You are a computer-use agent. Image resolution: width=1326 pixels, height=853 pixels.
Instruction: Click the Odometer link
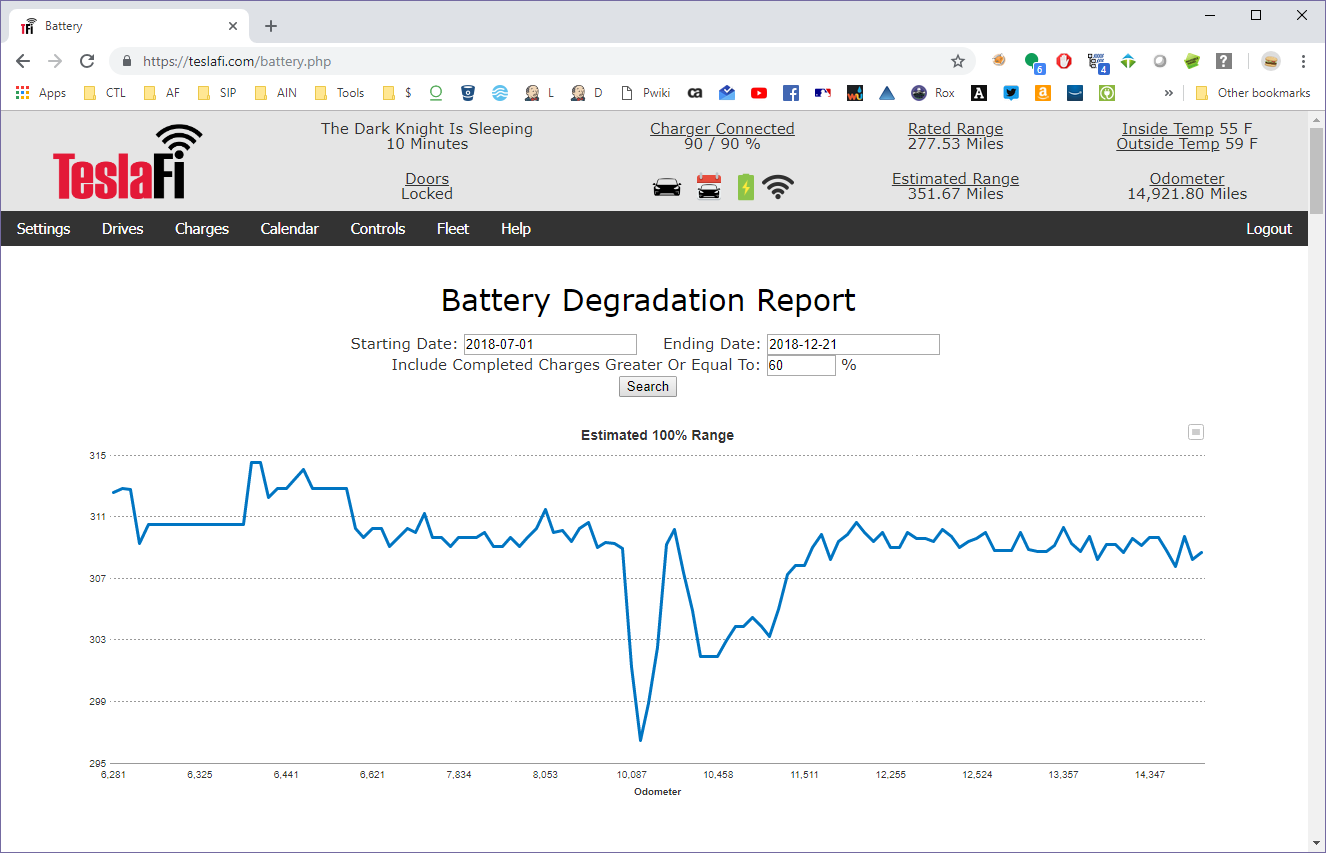pos(1187,179)
